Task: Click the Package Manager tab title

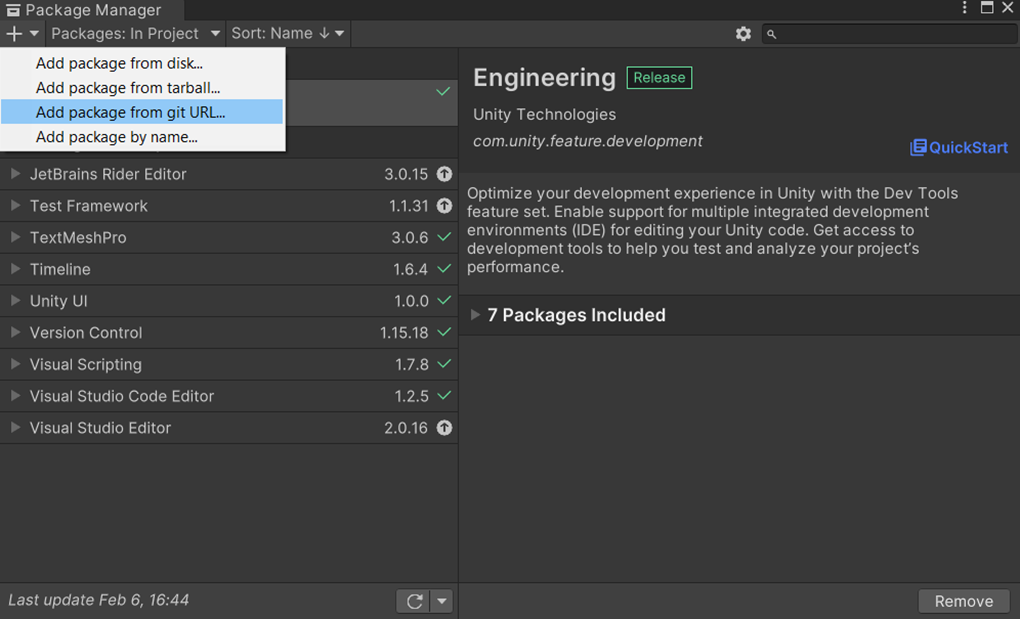Action: click(92, 10)
